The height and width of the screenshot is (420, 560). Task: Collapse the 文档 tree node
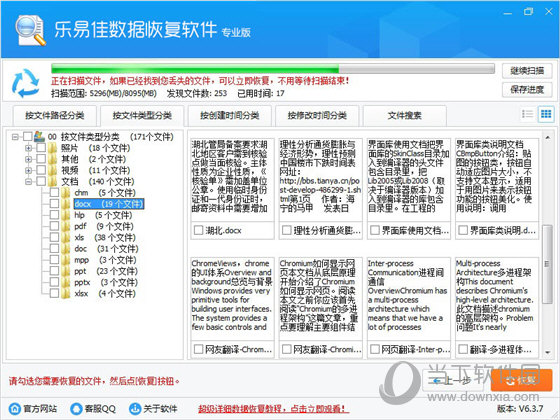(x=29, y=181)
